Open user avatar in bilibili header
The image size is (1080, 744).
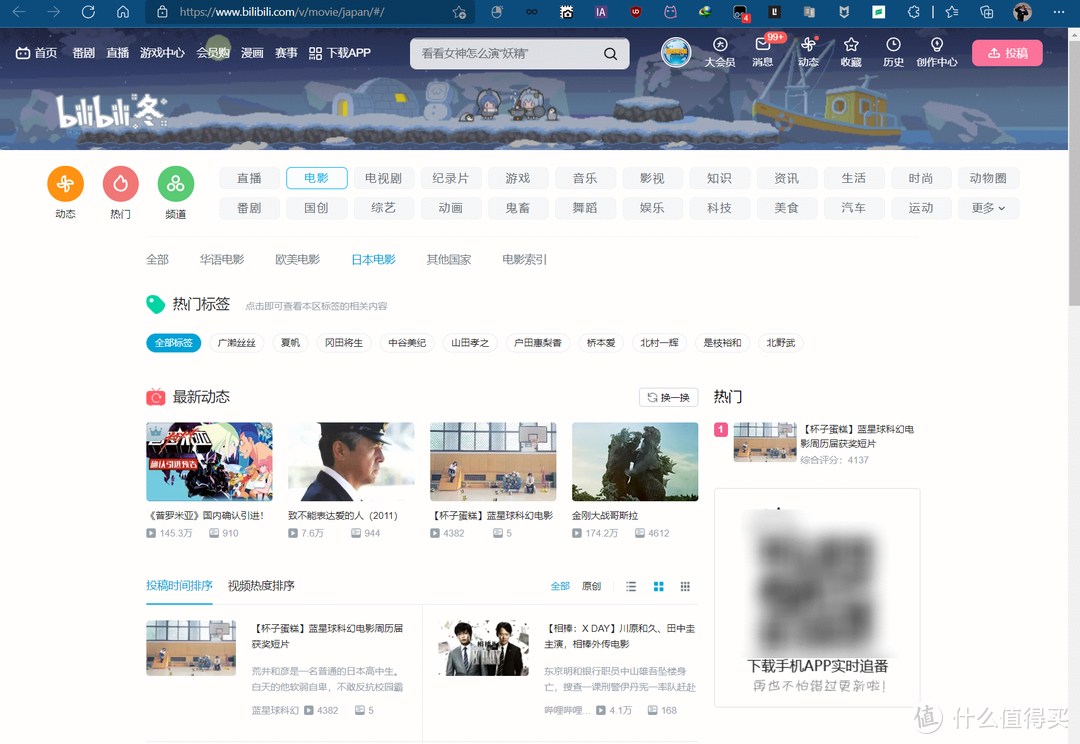tap(676, 53)
